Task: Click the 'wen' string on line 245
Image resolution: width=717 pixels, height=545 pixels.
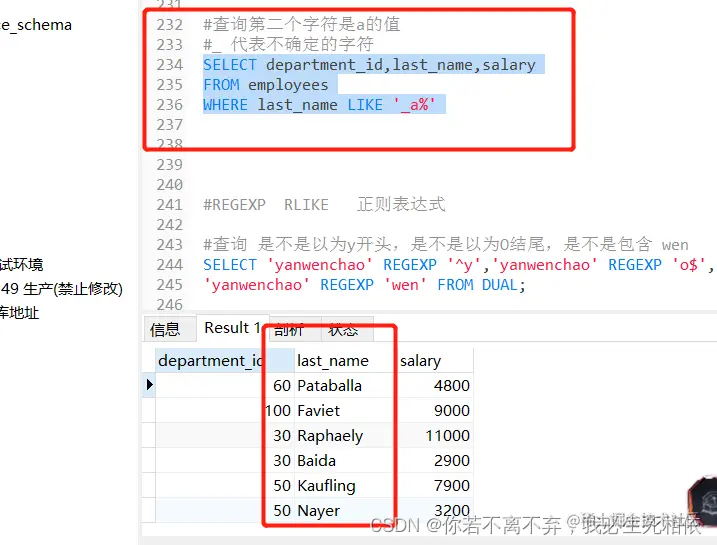Action: click(405, 285)
